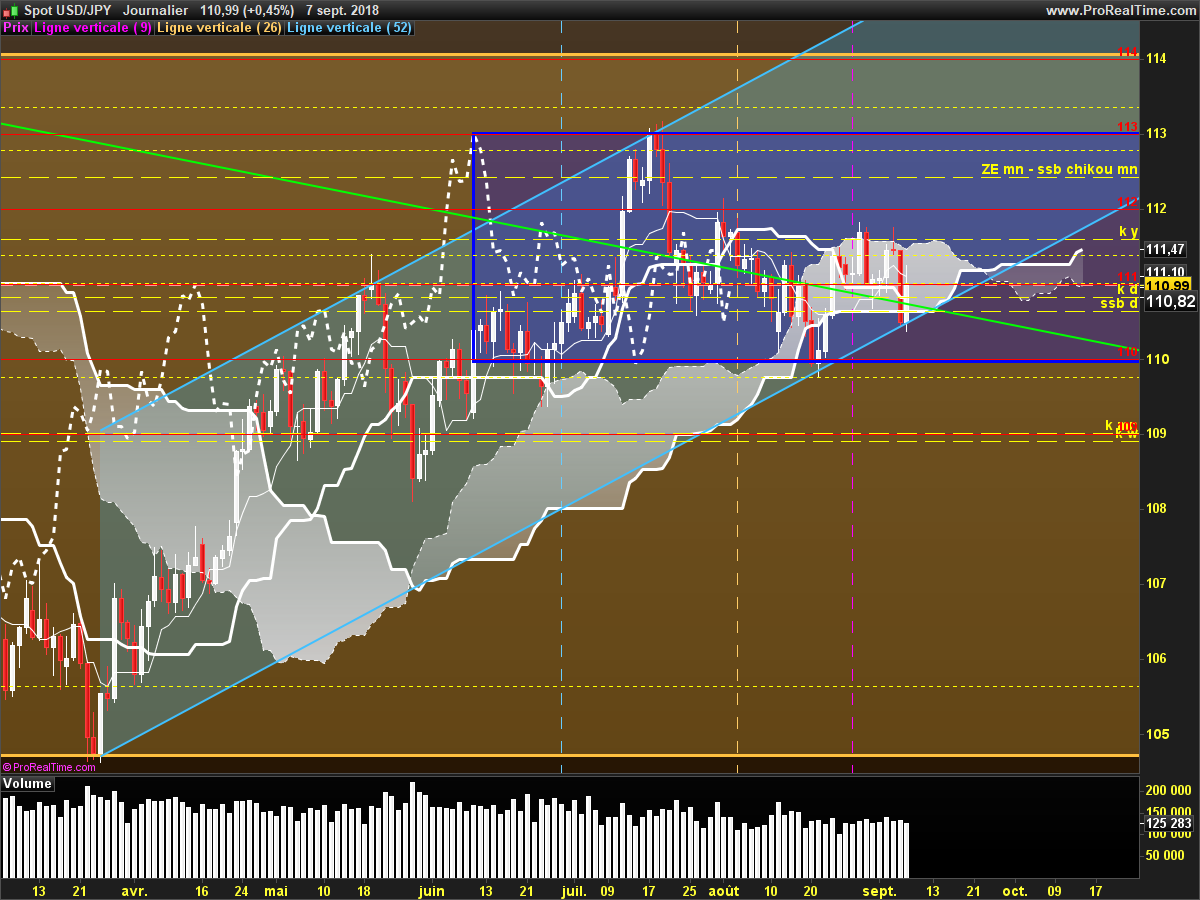
Task: Click the Journalier timeframe label
Action: (x=154, y=10)
